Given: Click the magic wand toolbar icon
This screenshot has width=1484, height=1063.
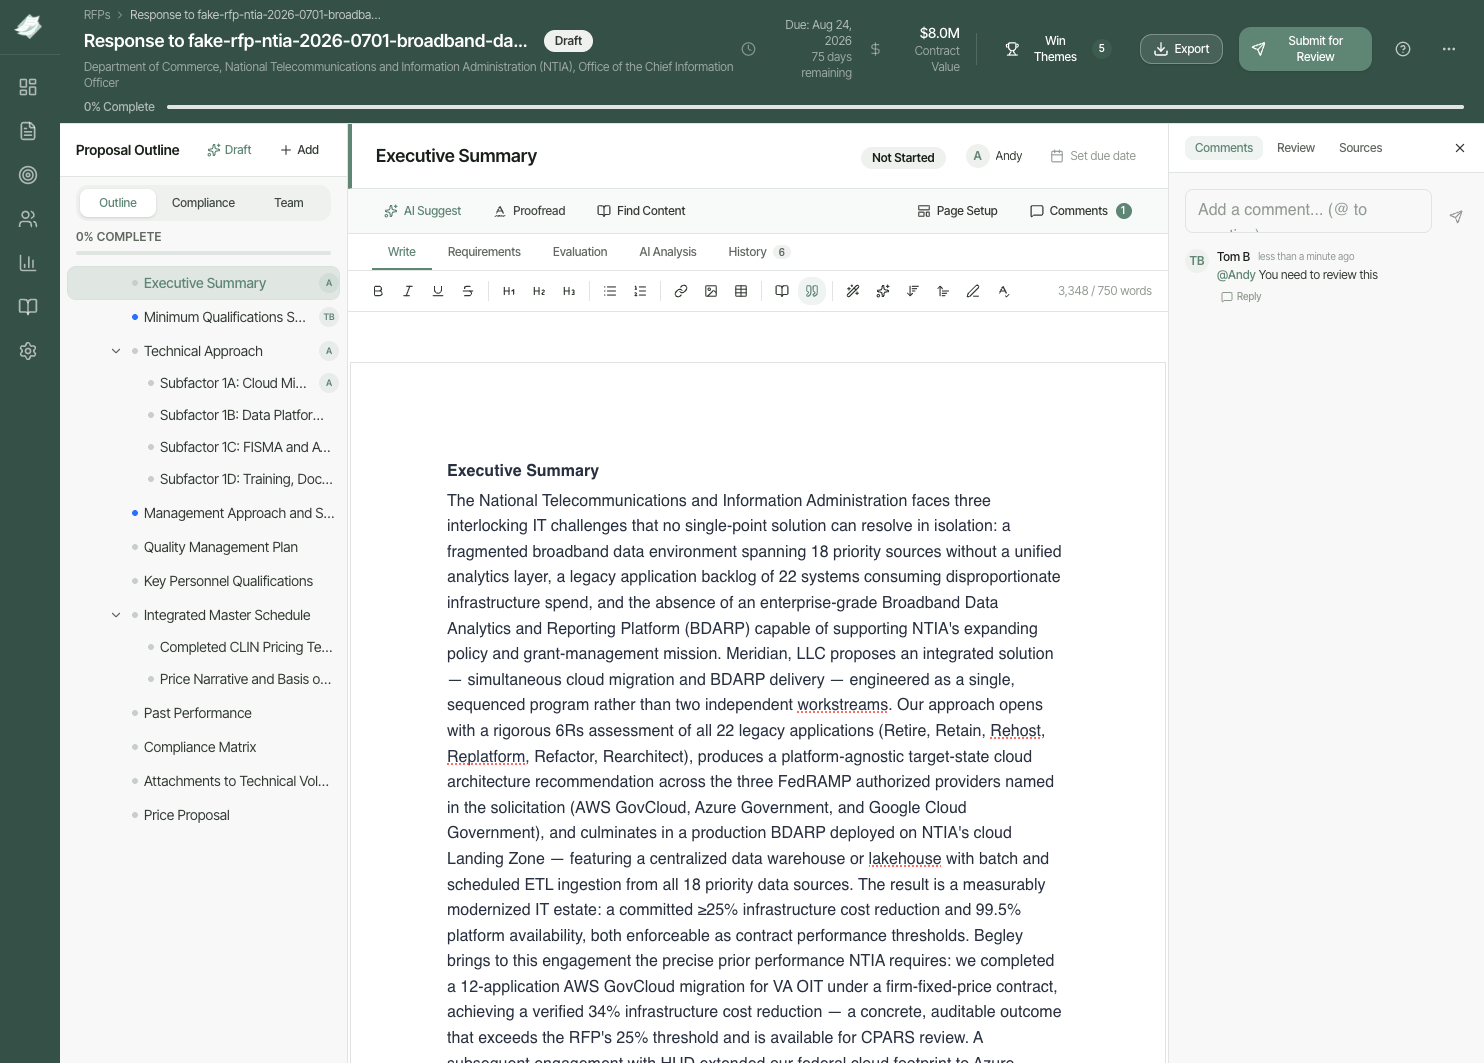Looking at the screenshot, I should [853, 291].
